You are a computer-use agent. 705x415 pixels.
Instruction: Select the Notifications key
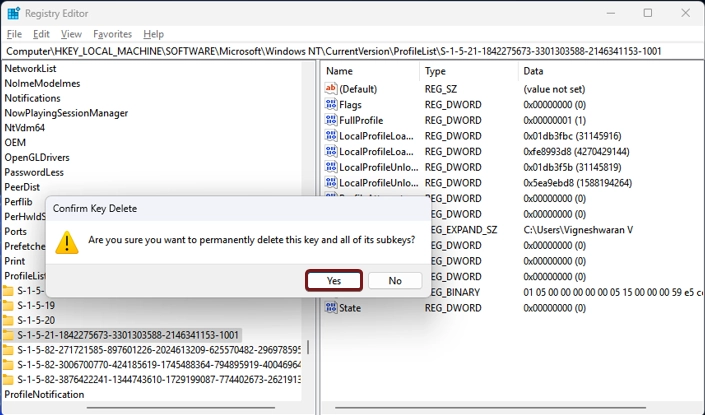[x=32, y=98]
